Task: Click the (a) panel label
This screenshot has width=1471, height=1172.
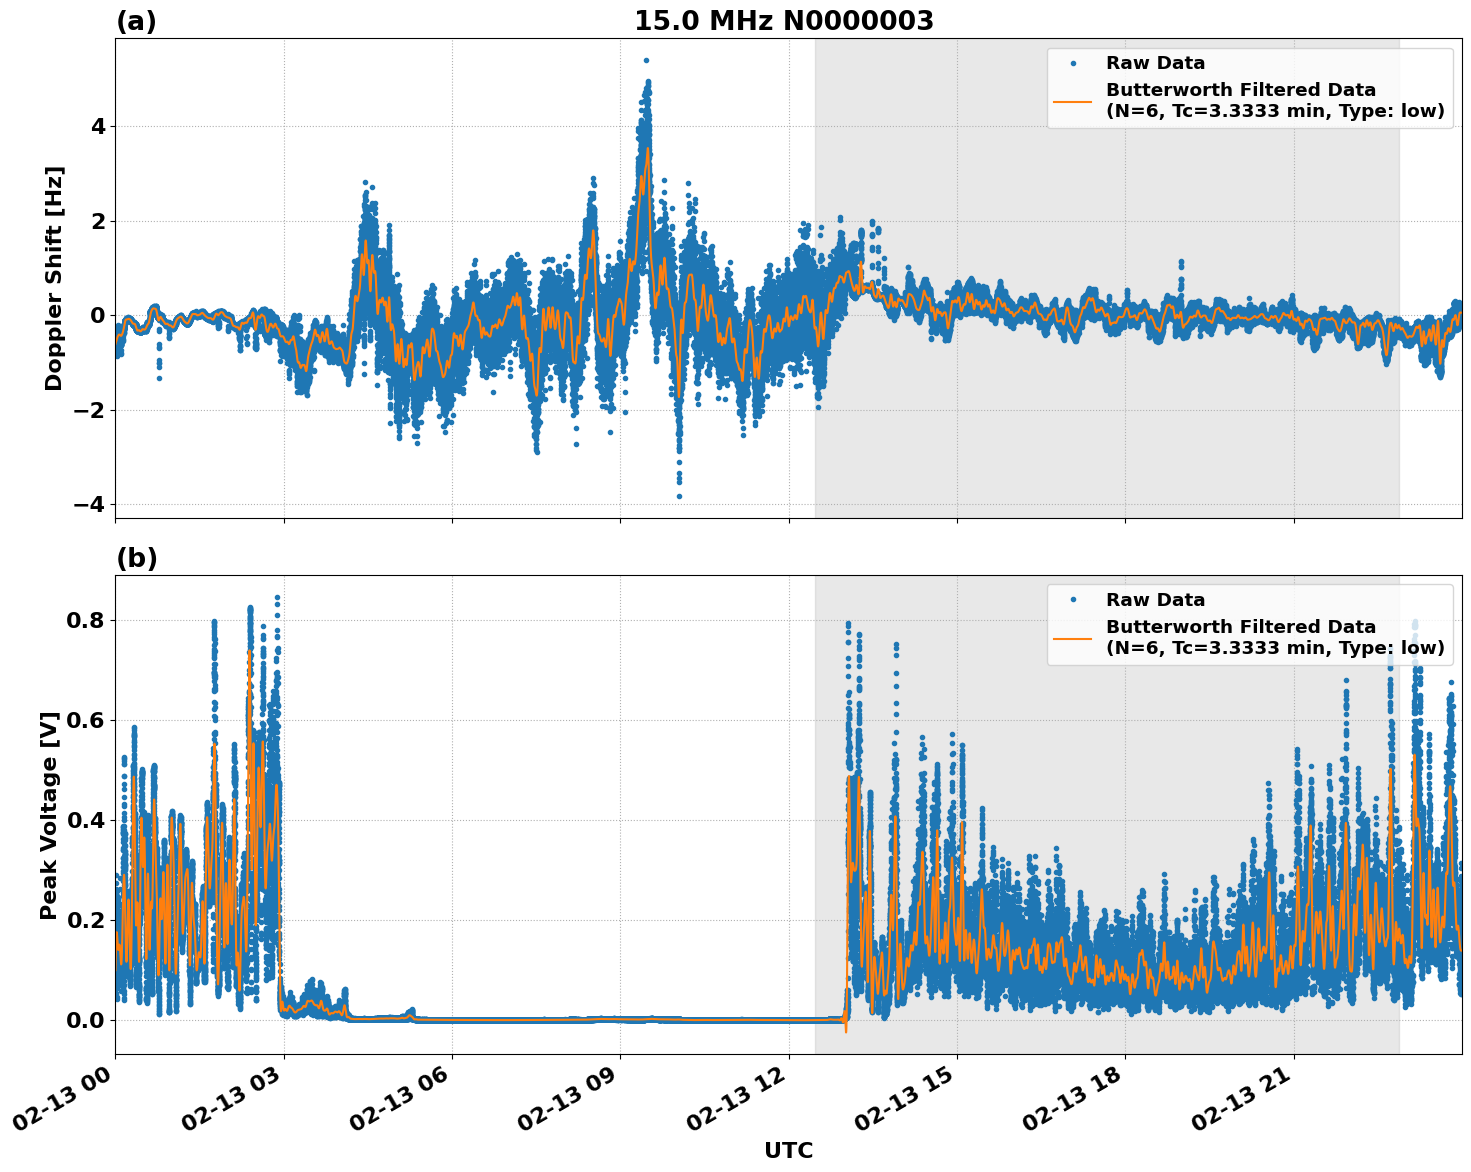Action: (136, 21)
